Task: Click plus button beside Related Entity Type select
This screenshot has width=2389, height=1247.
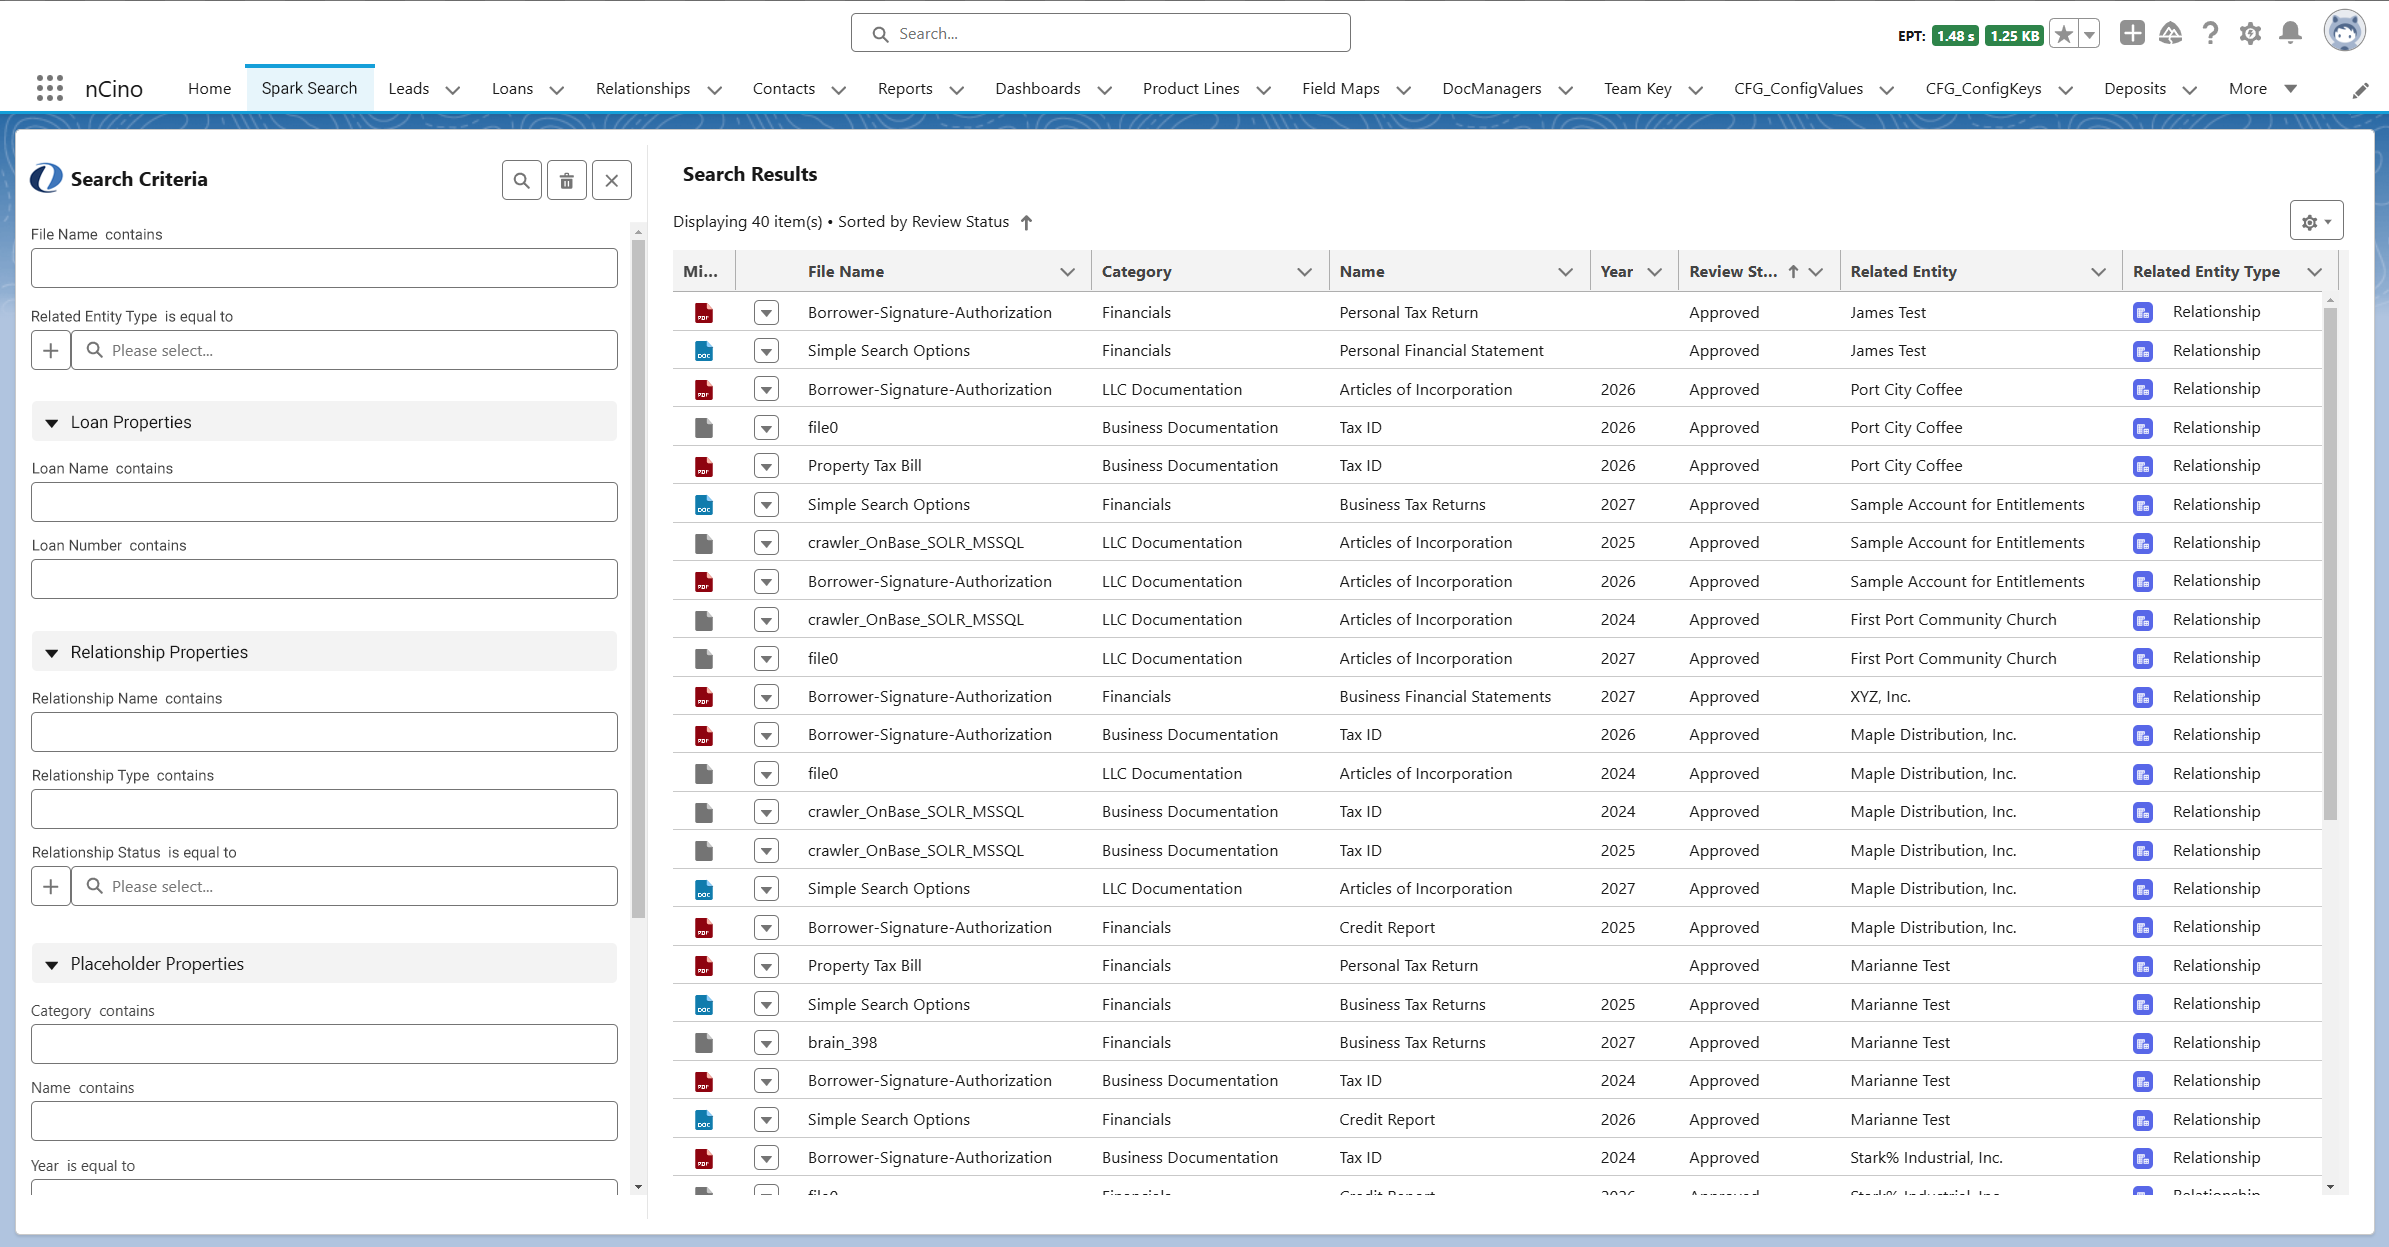Action: (x=51, y=350)
